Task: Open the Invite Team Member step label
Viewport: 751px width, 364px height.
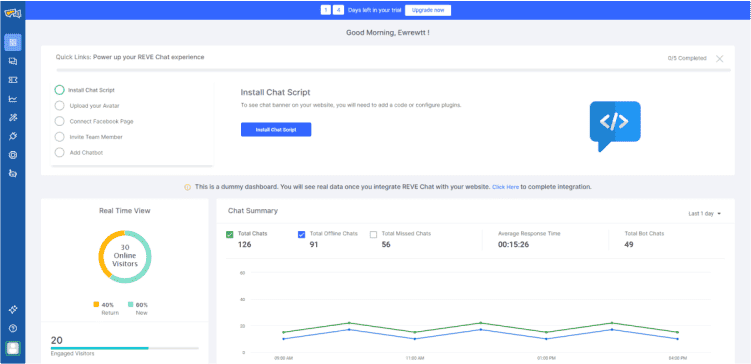Action: pos(96,137)
